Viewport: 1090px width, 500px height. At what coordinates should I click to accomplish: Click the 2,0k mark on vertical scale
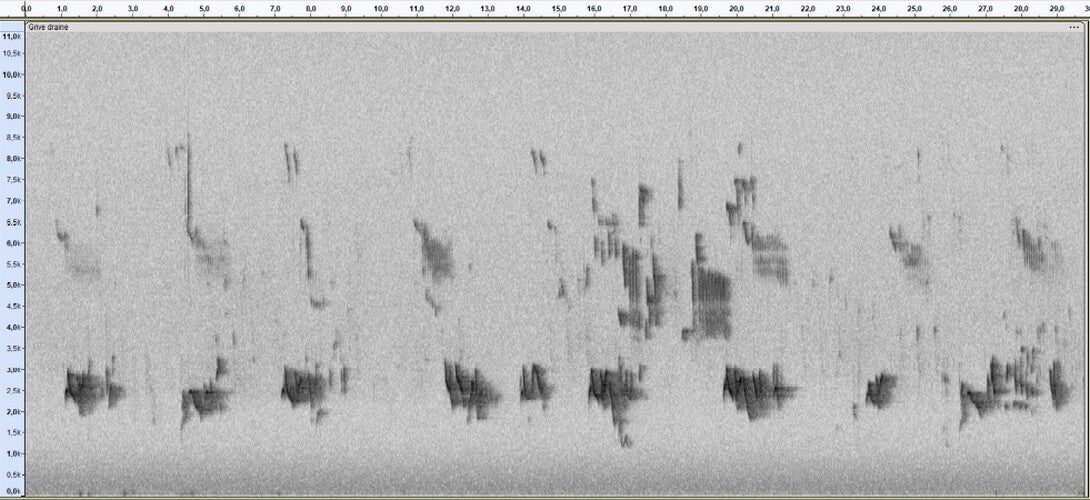[12, 411]
